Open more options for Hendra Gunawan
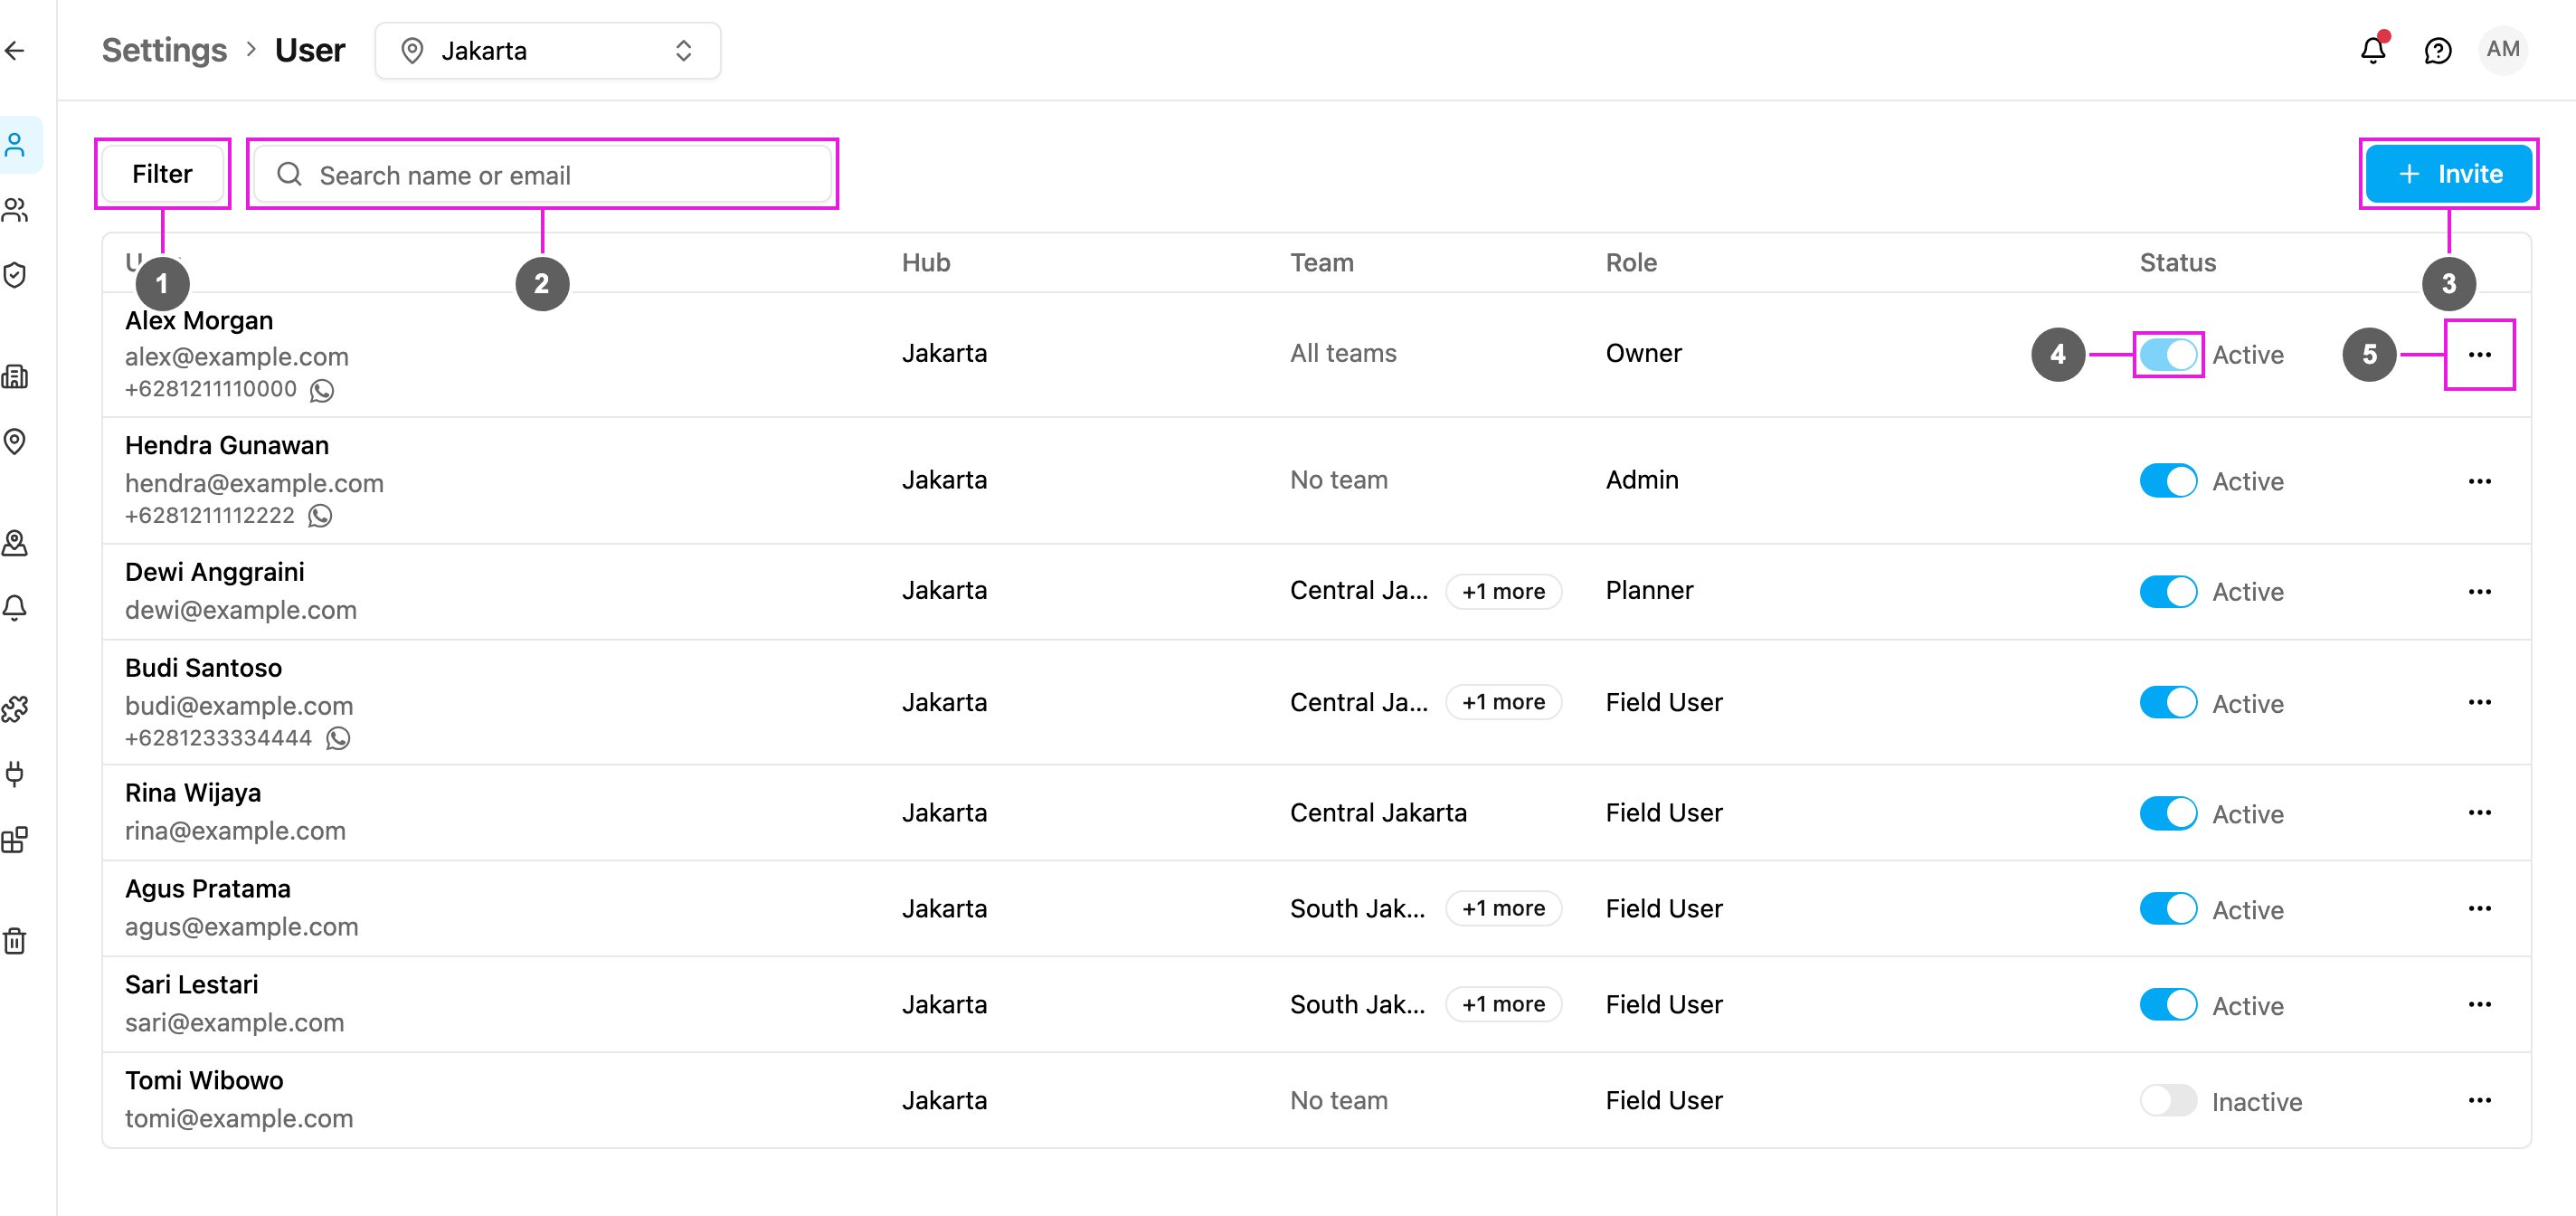 pos(2479,481)
